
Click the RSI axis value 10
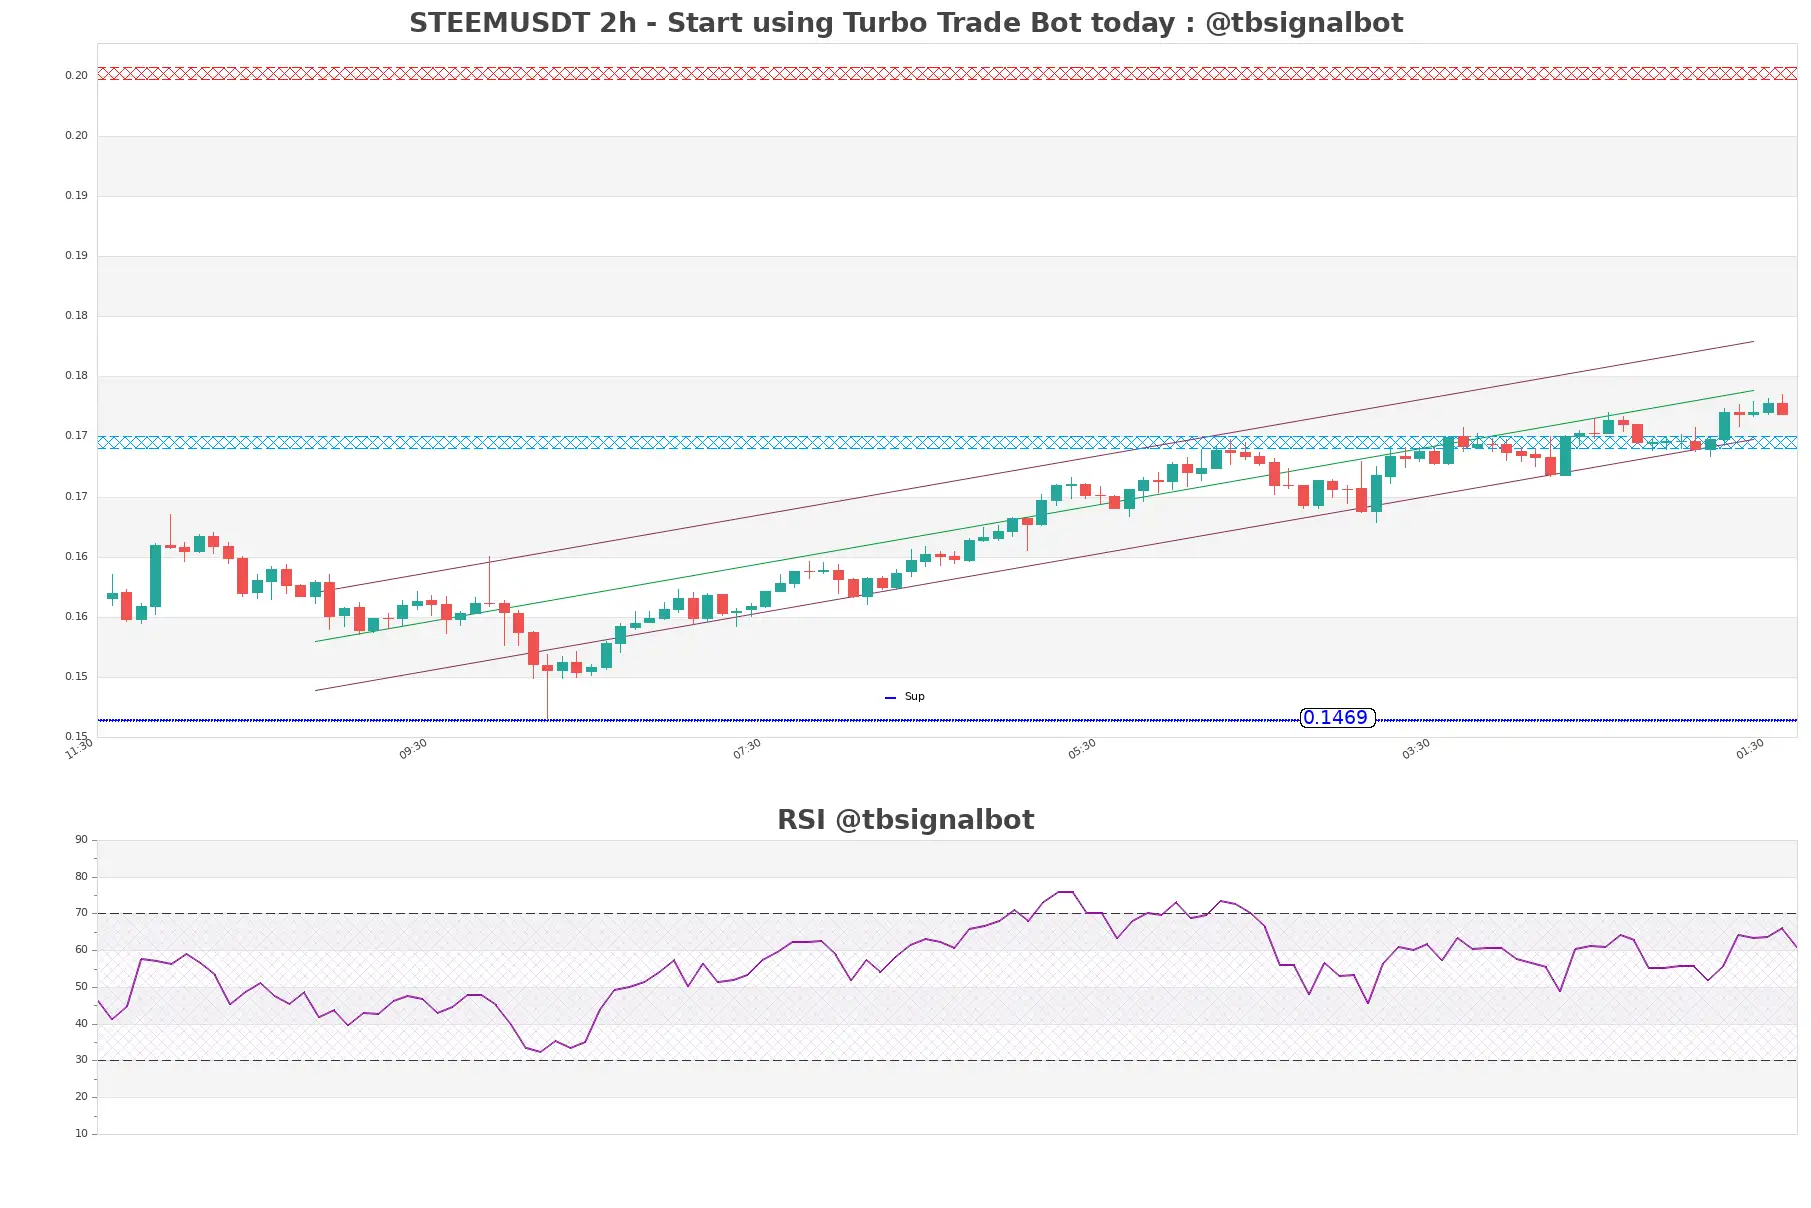(81, 1134)
